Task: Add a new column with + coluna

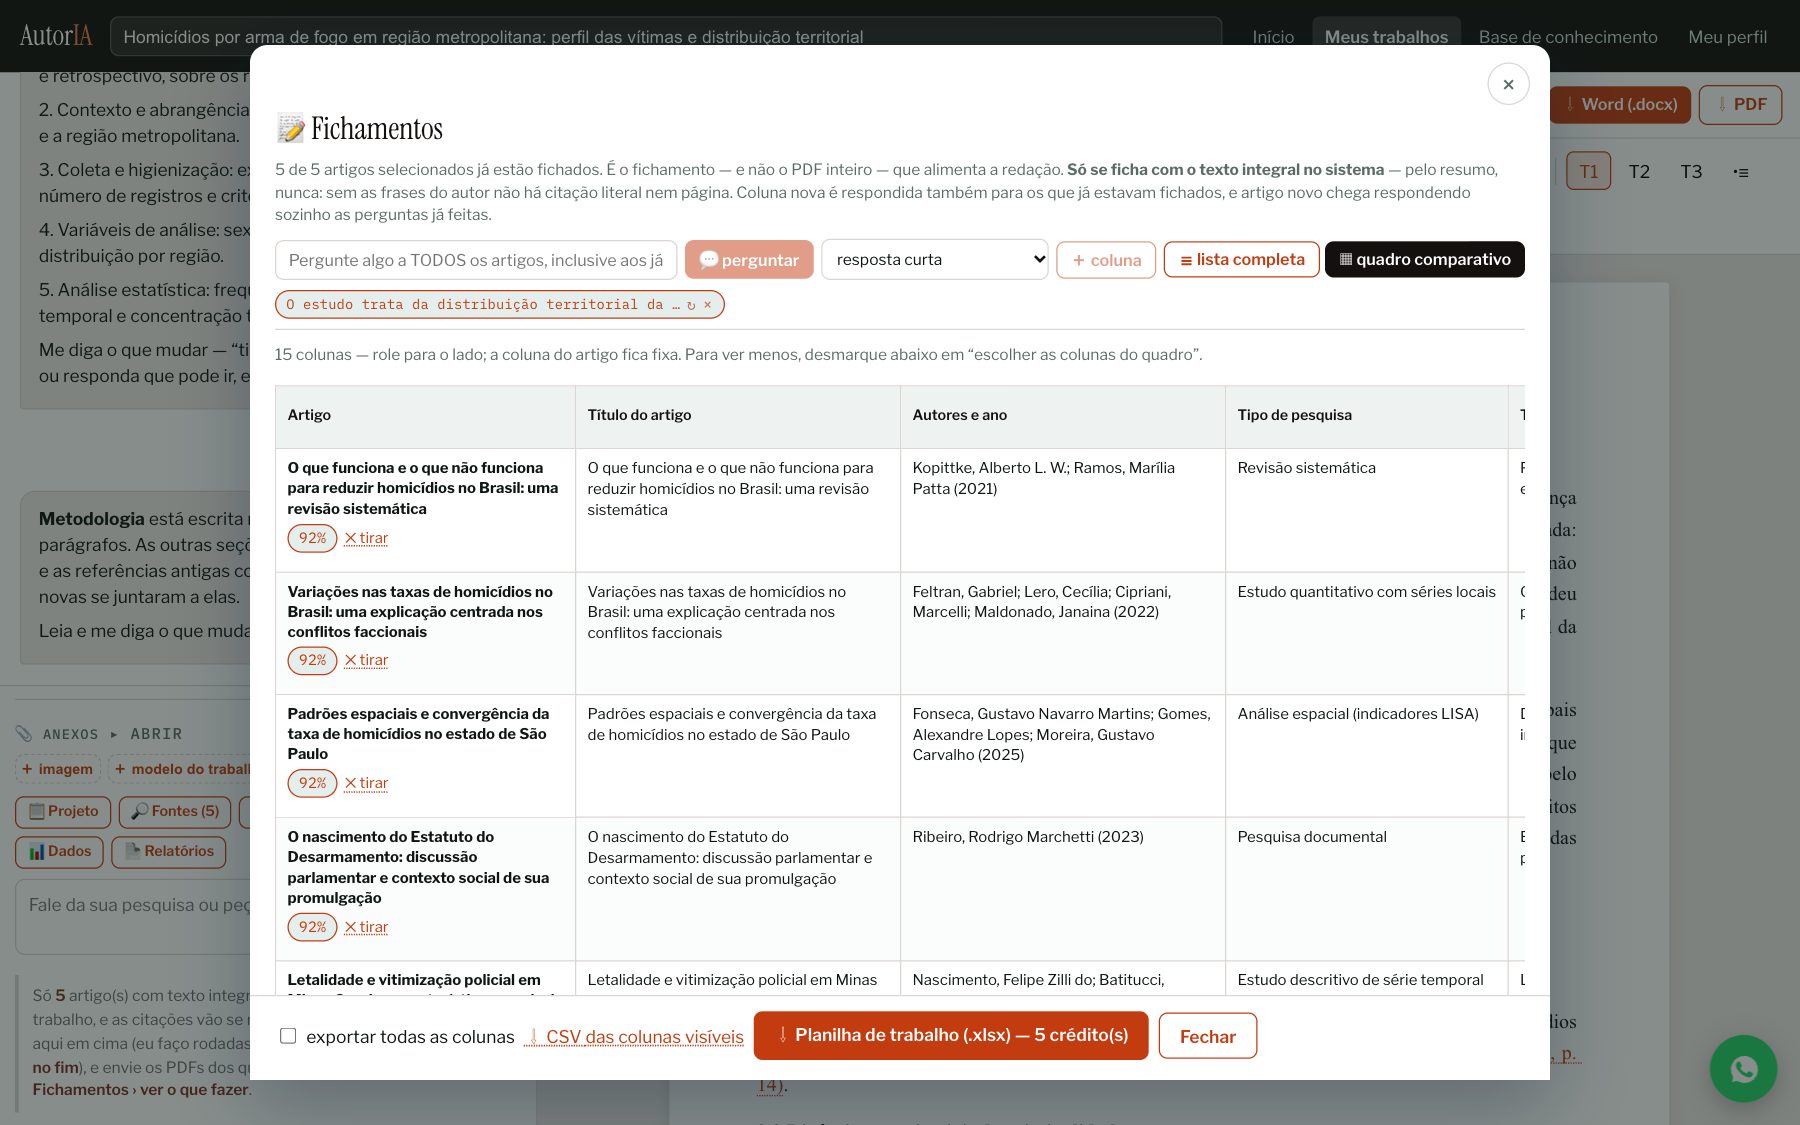Action: [1106, 260]
